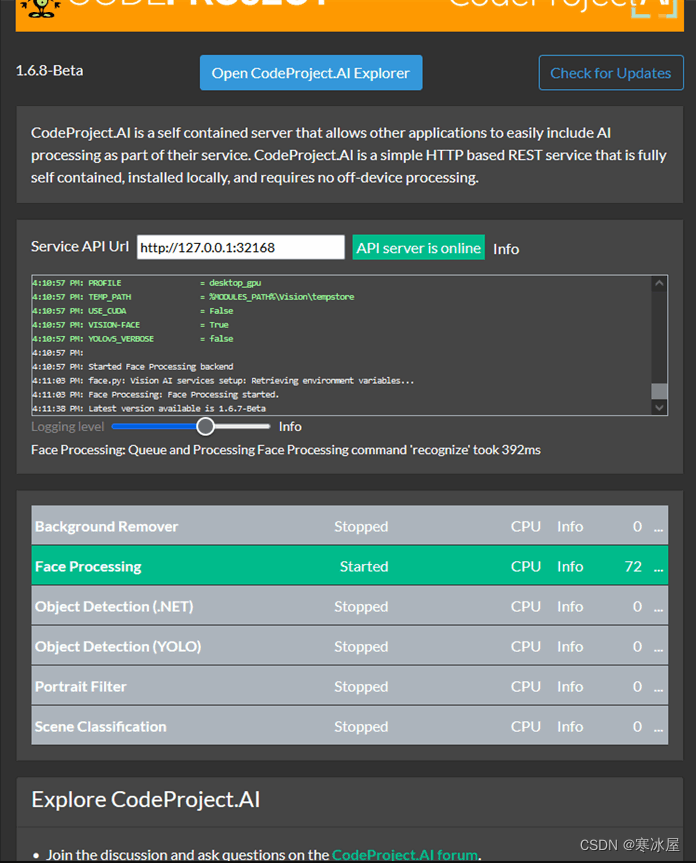Click Stopped status of Background Remover

361,527
